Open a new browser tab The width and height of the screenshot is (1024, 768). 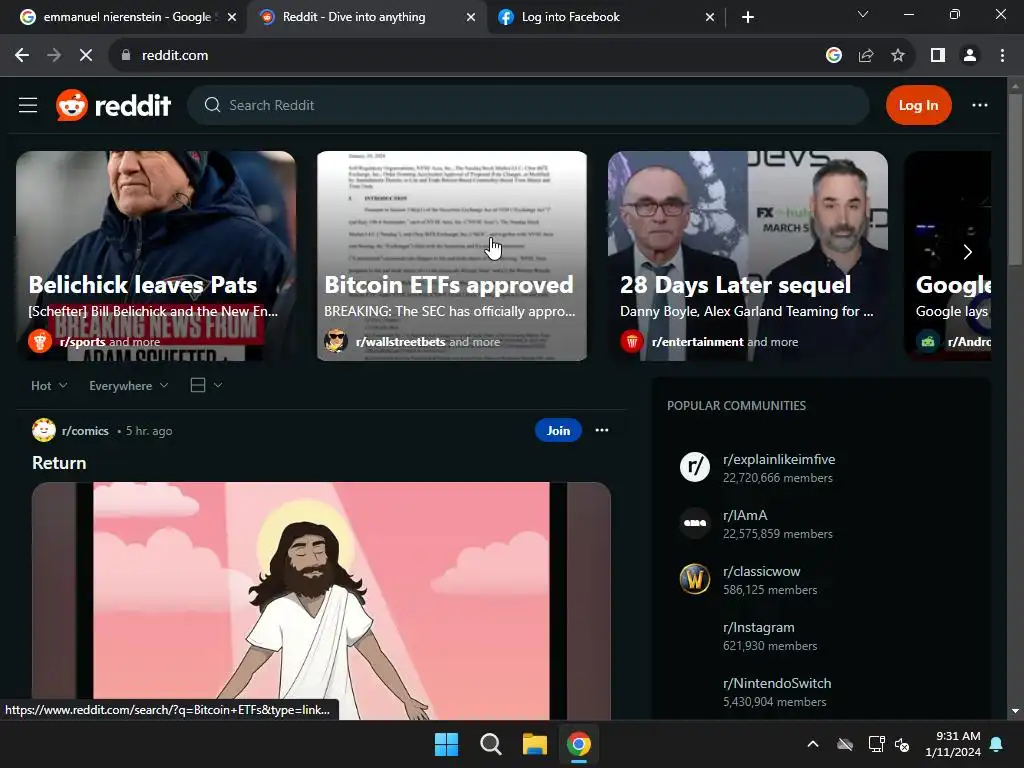click(x=748, y=17)
